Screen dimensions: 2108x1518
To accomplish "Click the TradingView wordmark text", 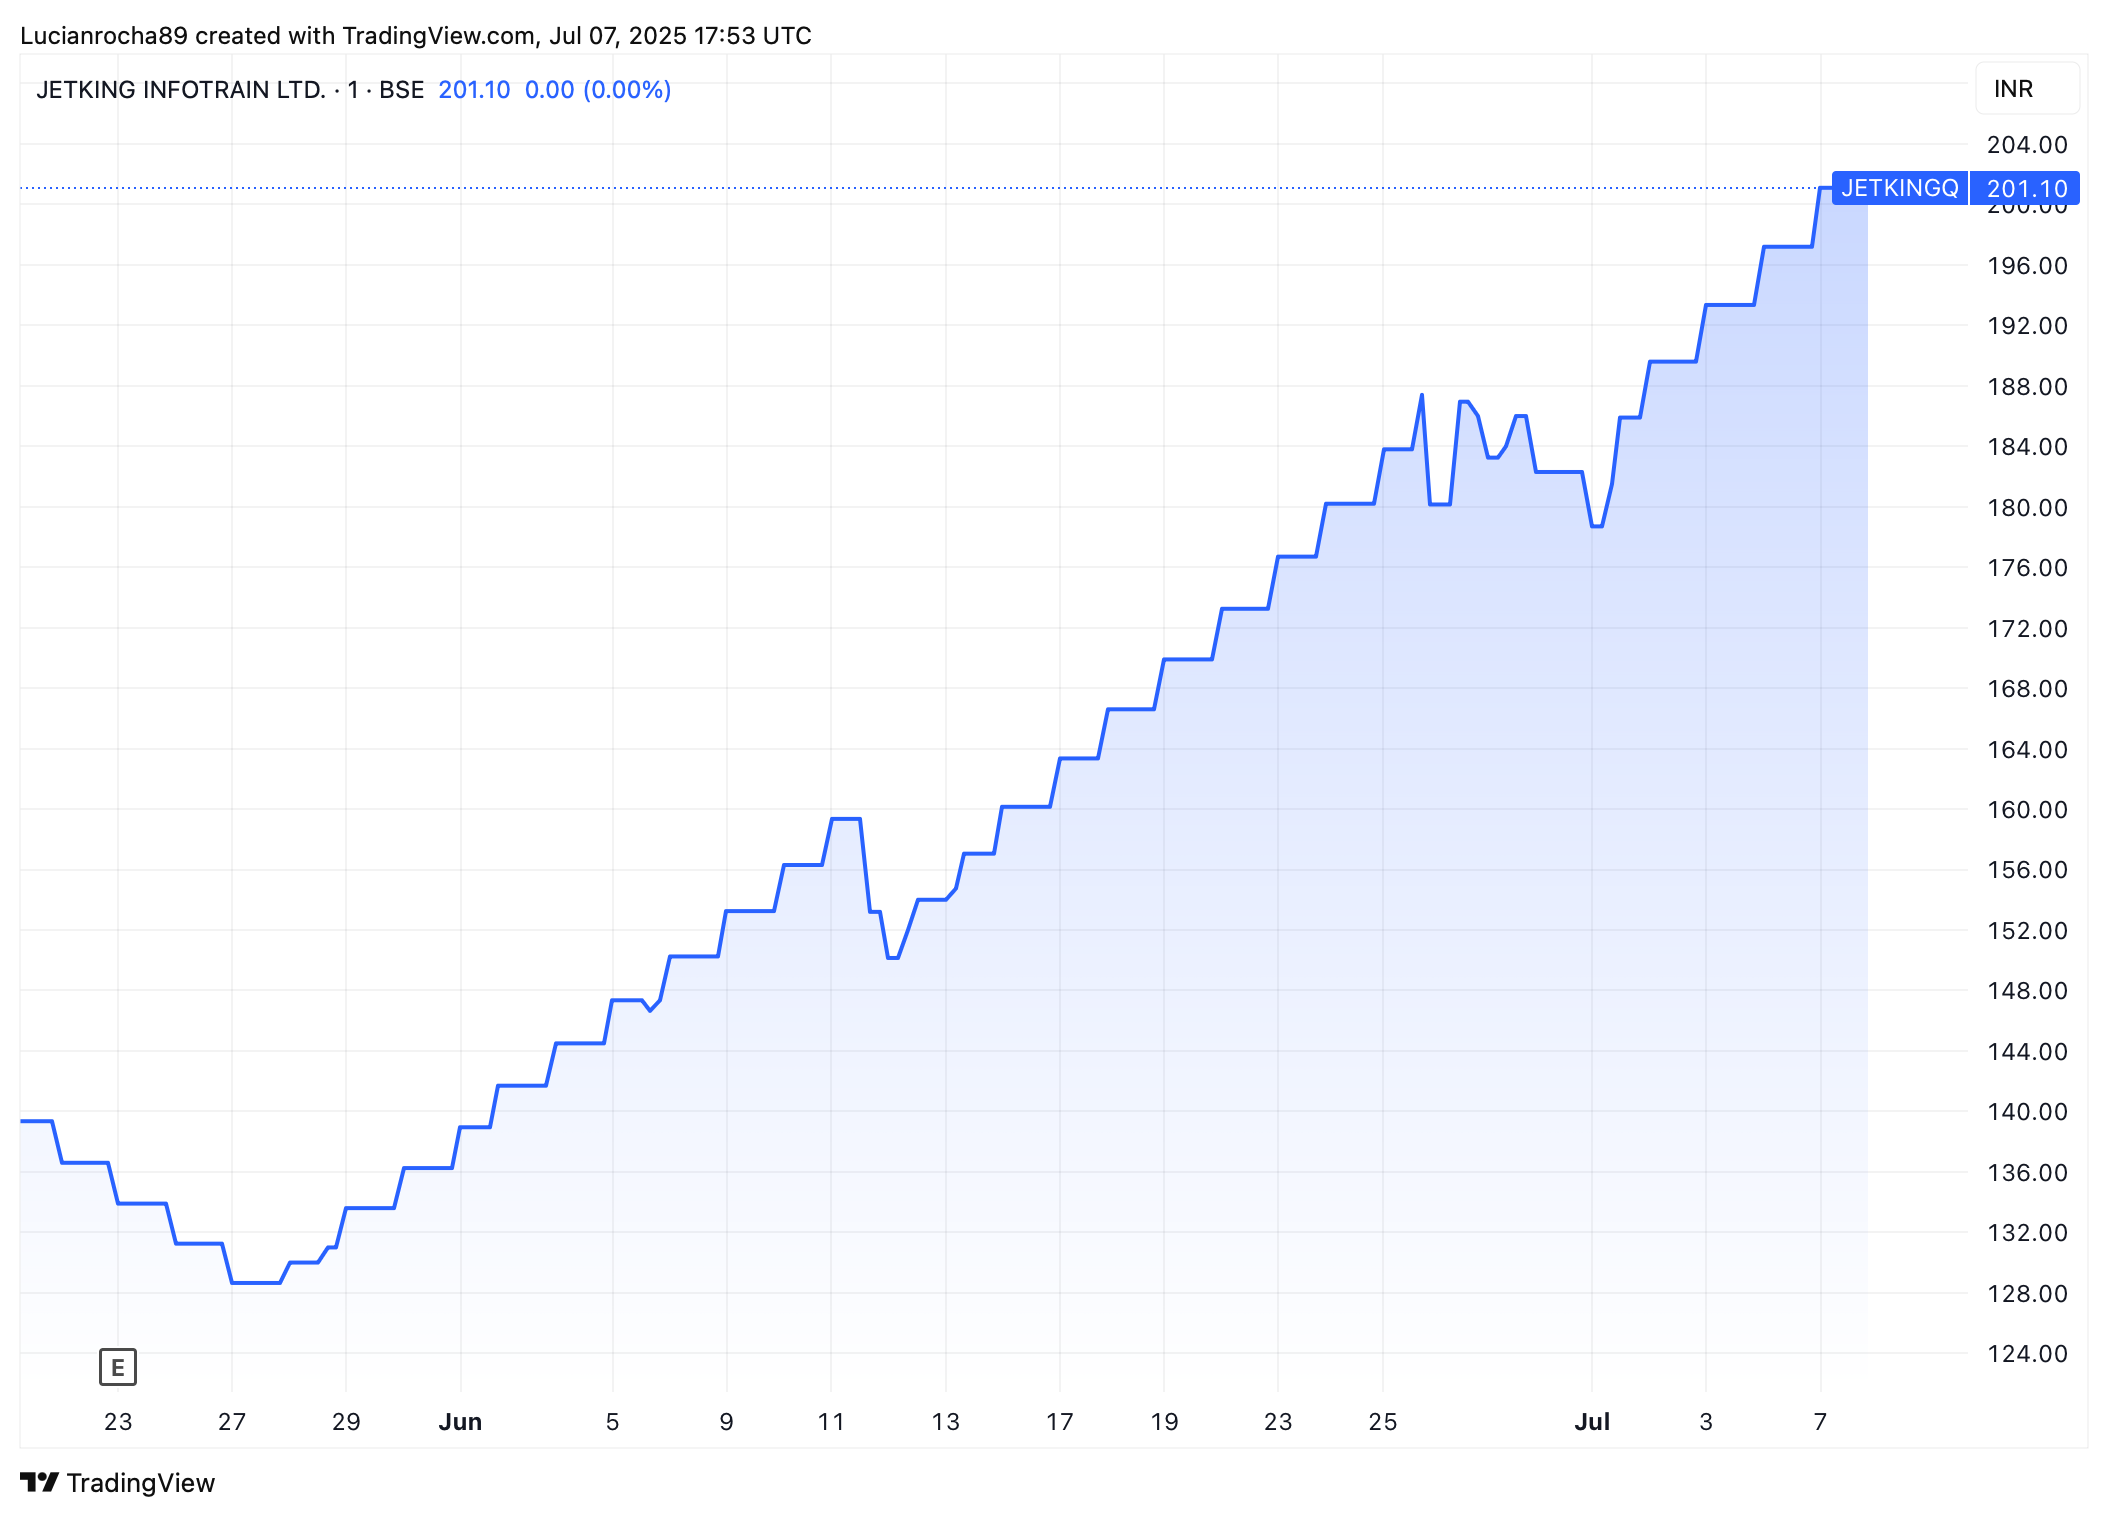I will click(141, 1483).
